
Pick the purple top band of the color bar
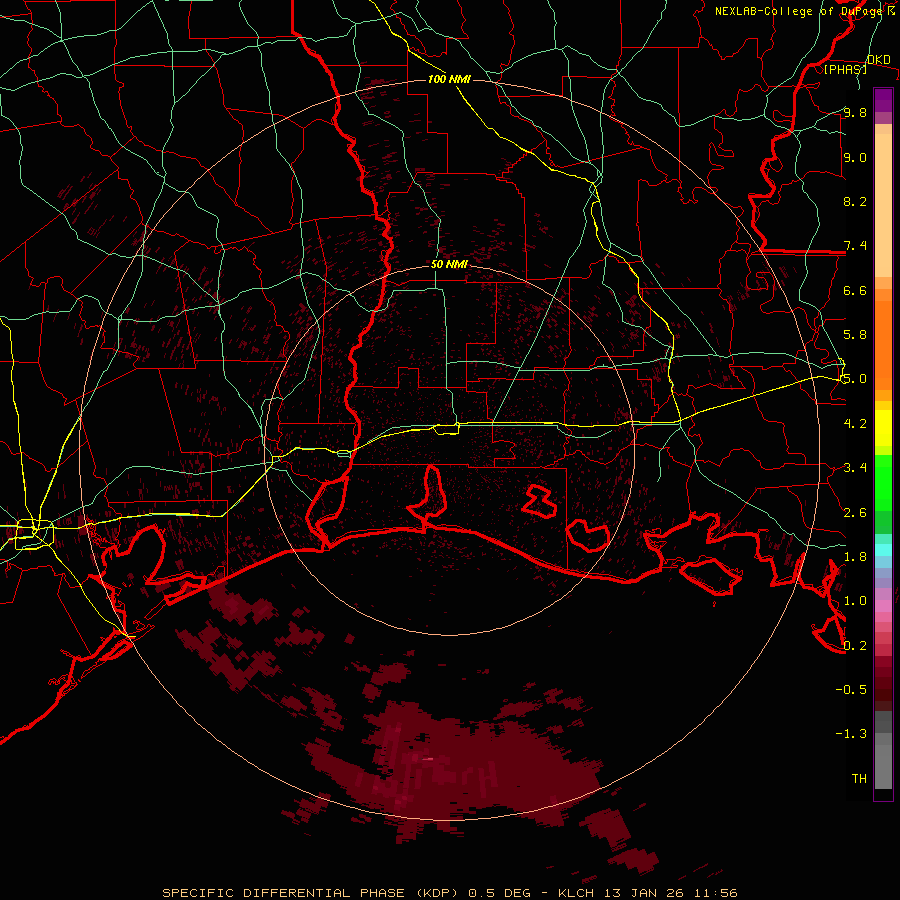click(883, 100)
